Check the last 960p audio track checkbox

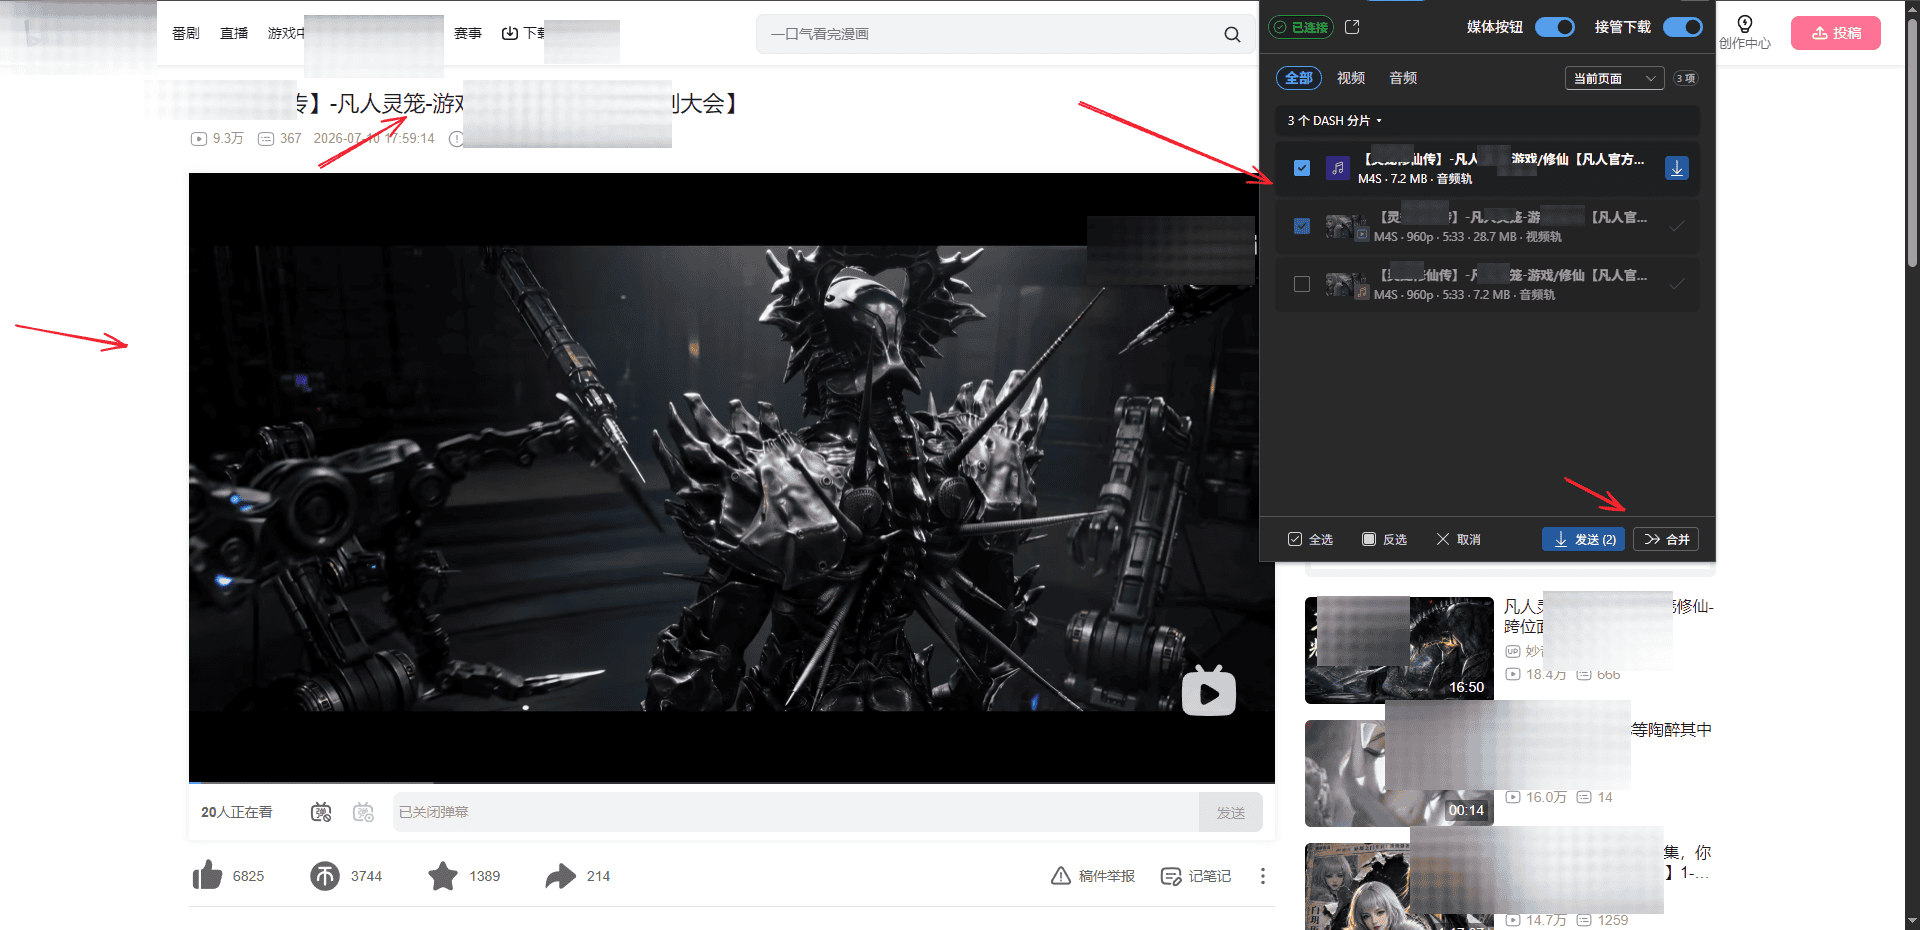coord(1302,284)
